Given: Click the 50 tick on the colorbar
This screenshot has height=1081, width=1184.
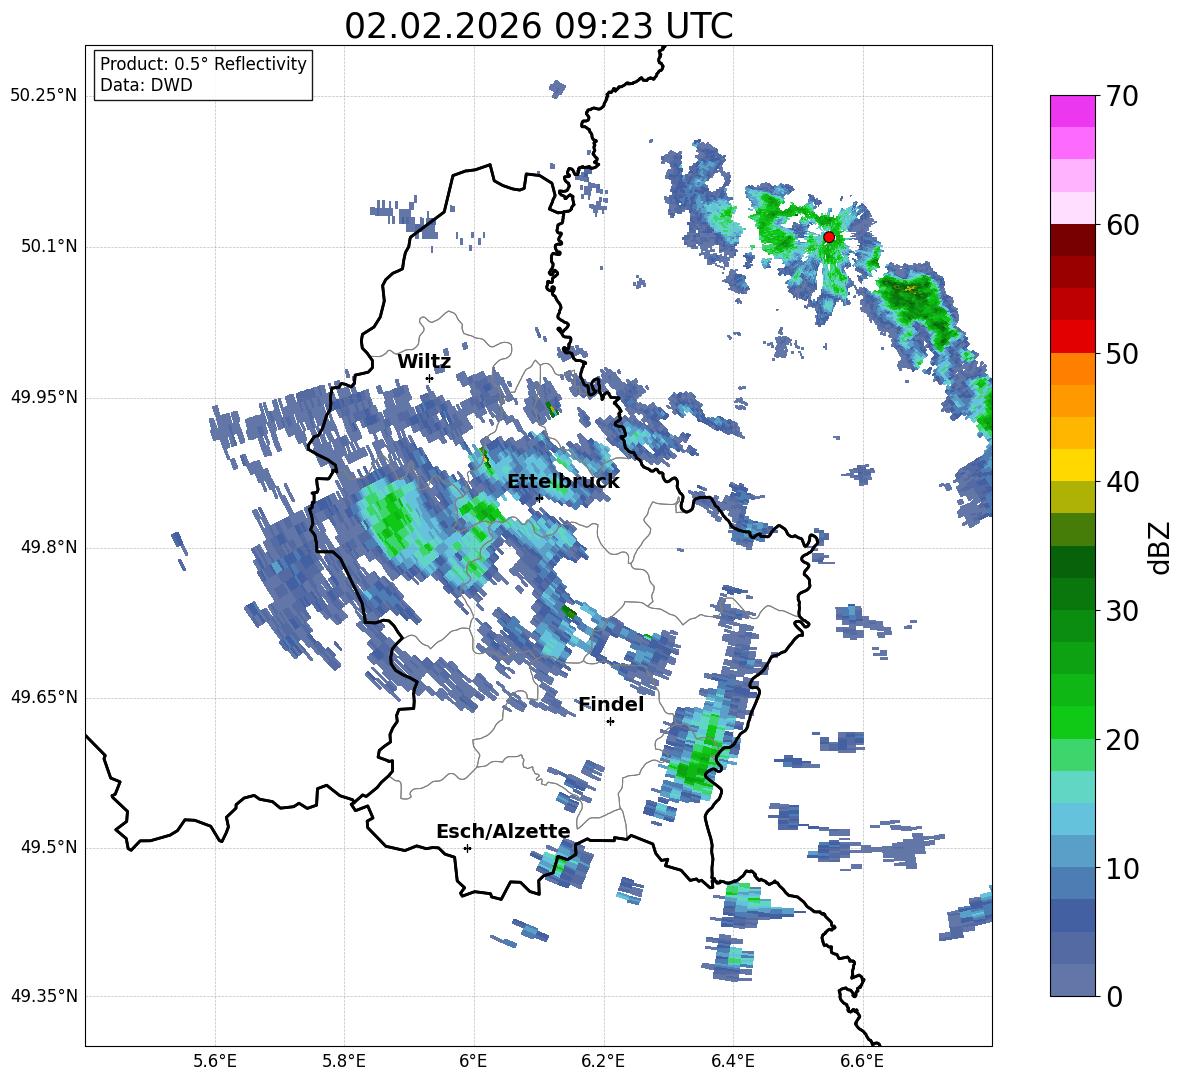Looking at the screenshot, I should (1122, 353).
